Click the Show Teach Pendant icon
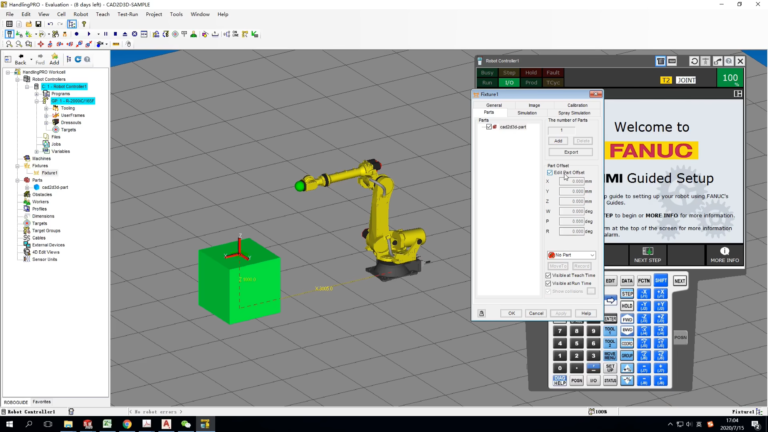This screenshot has height=432, width=768. (x=9, y=34)
